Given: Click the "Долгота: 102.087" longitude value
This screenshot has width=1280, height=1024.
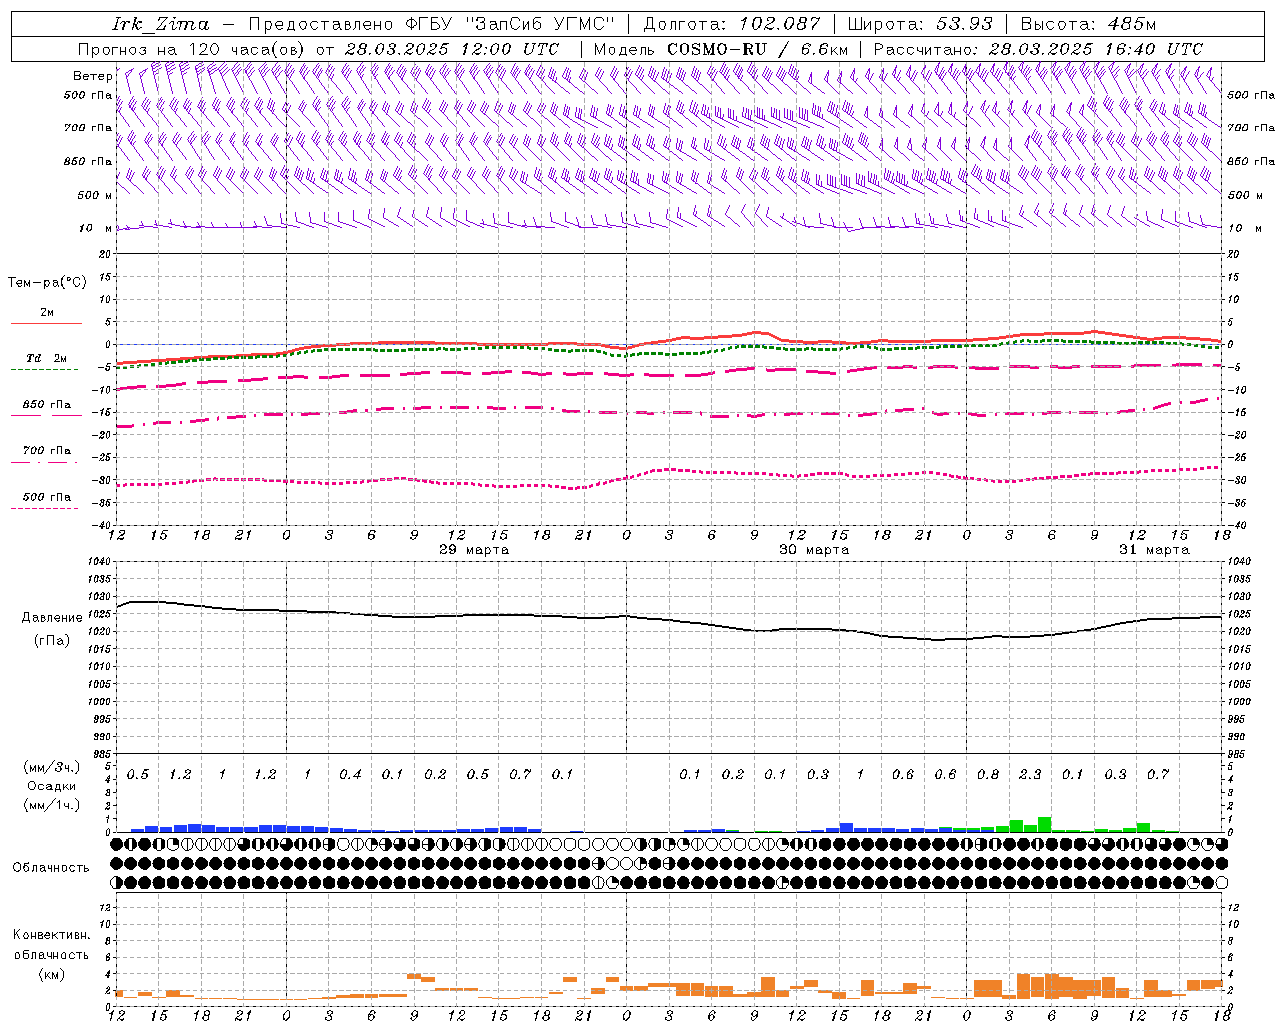Looking at the screenshot, I should (x=732, y=24).
